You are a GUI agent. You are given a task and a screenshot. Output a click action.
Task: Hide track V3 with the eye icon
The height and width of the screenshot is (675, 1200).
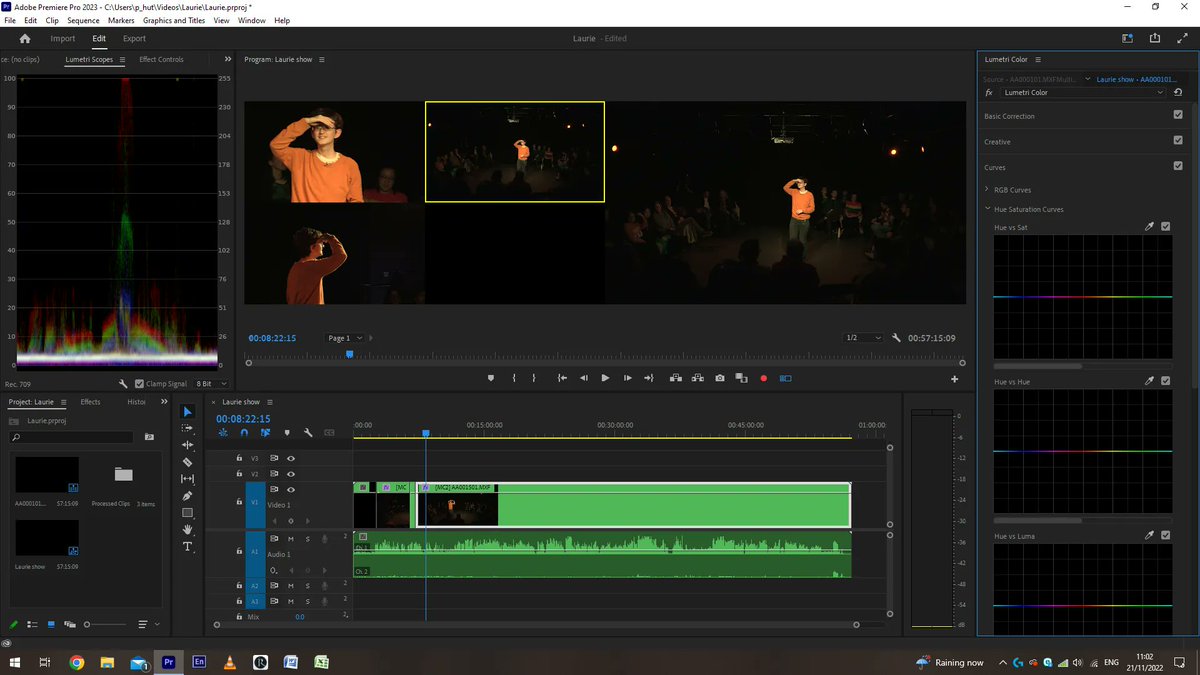(x=291, y=458)
